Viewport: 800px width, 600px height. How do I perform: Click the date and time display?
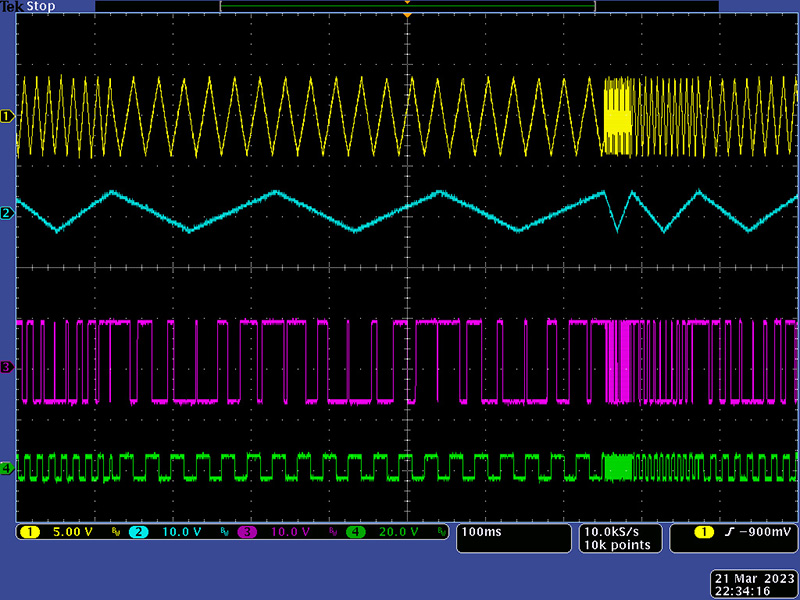click(x=753, y=584)
